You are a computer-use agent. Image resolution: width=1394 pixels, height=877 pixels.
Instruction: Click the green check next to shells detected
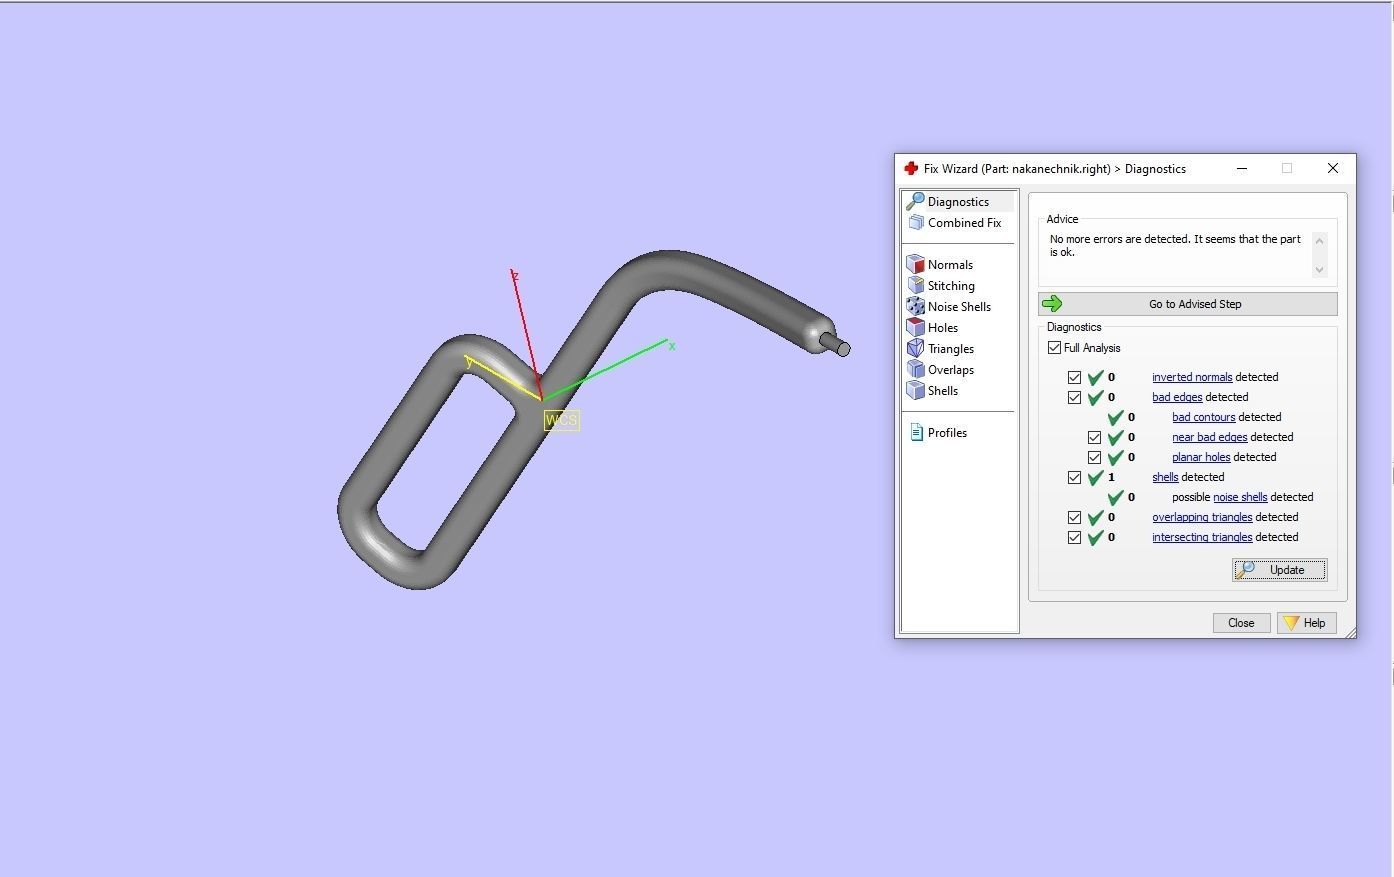point(1095,478)
